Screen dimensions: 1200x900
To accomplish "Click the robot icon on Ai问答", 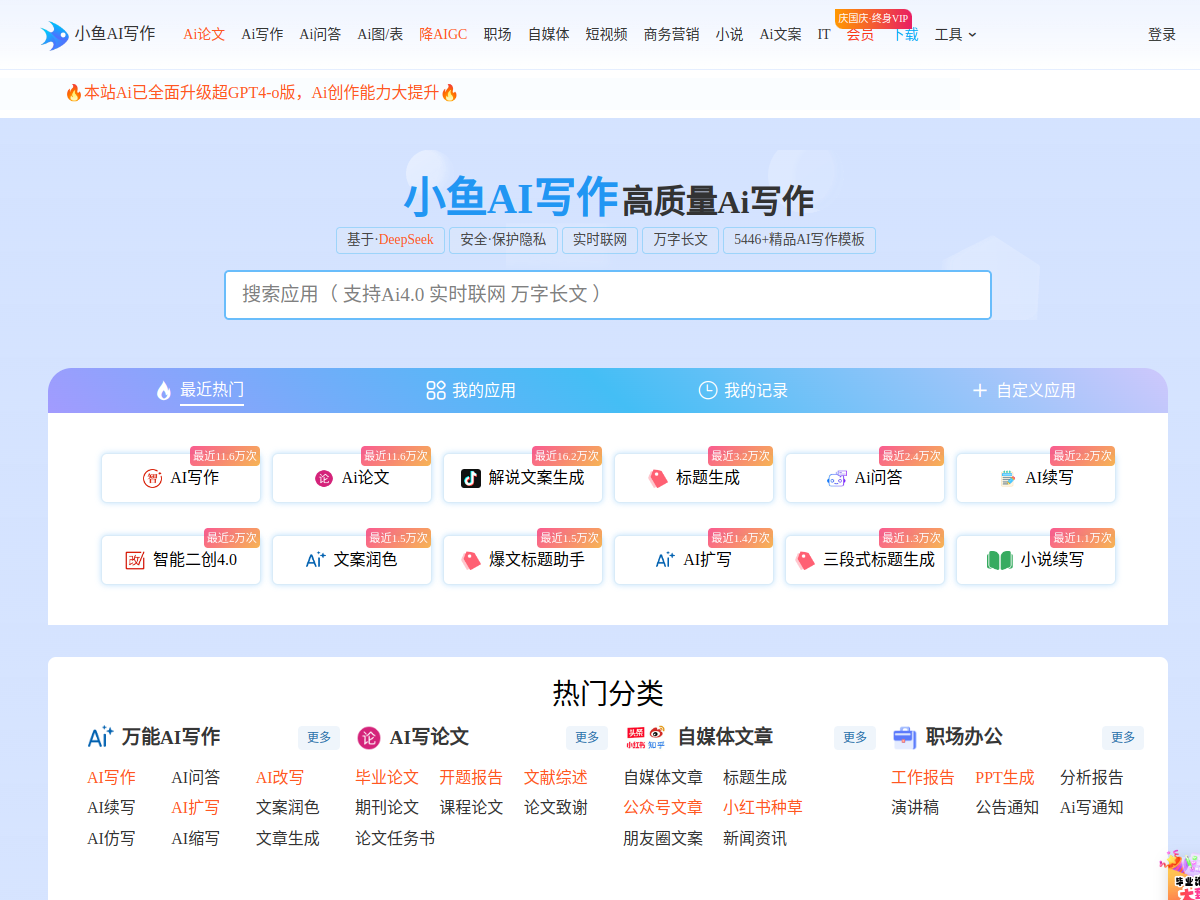I will (837, 479).
